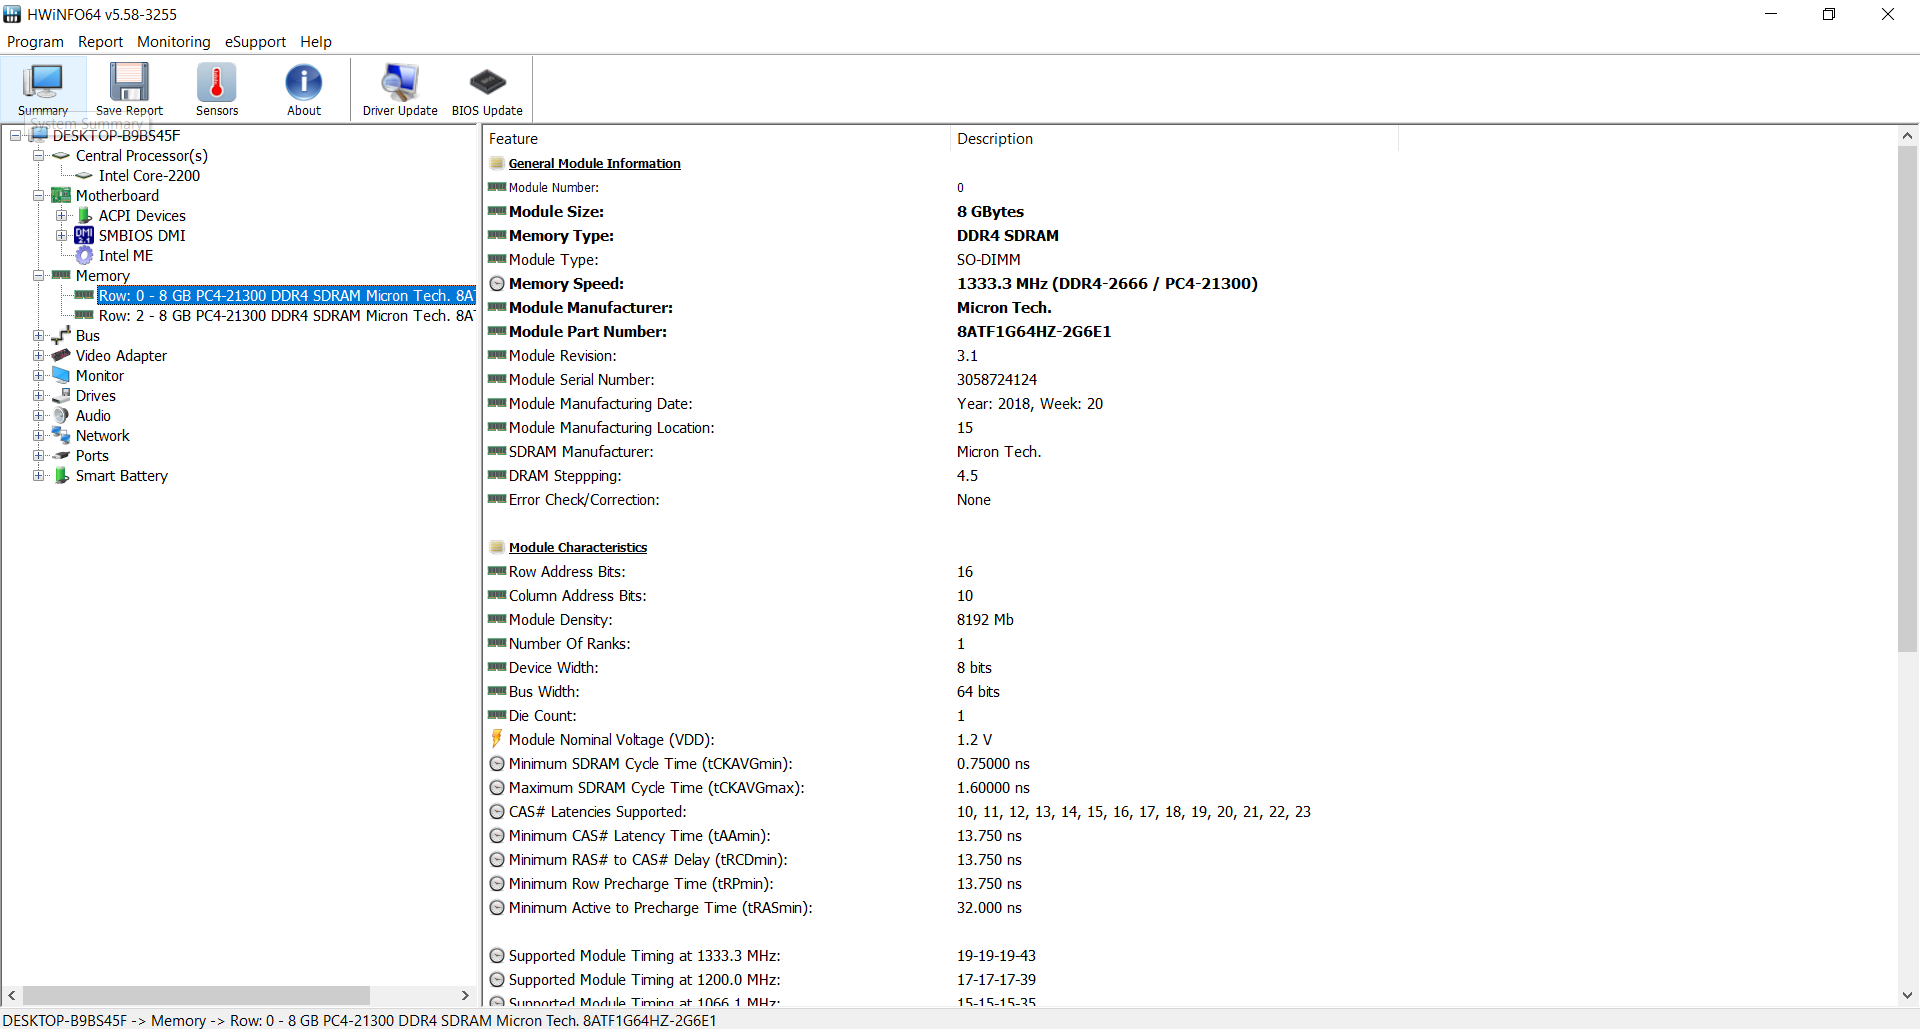This screenshot has width=1920, height=1029.
Task: Expand the Ports tree node
Action: coord(38,455)
